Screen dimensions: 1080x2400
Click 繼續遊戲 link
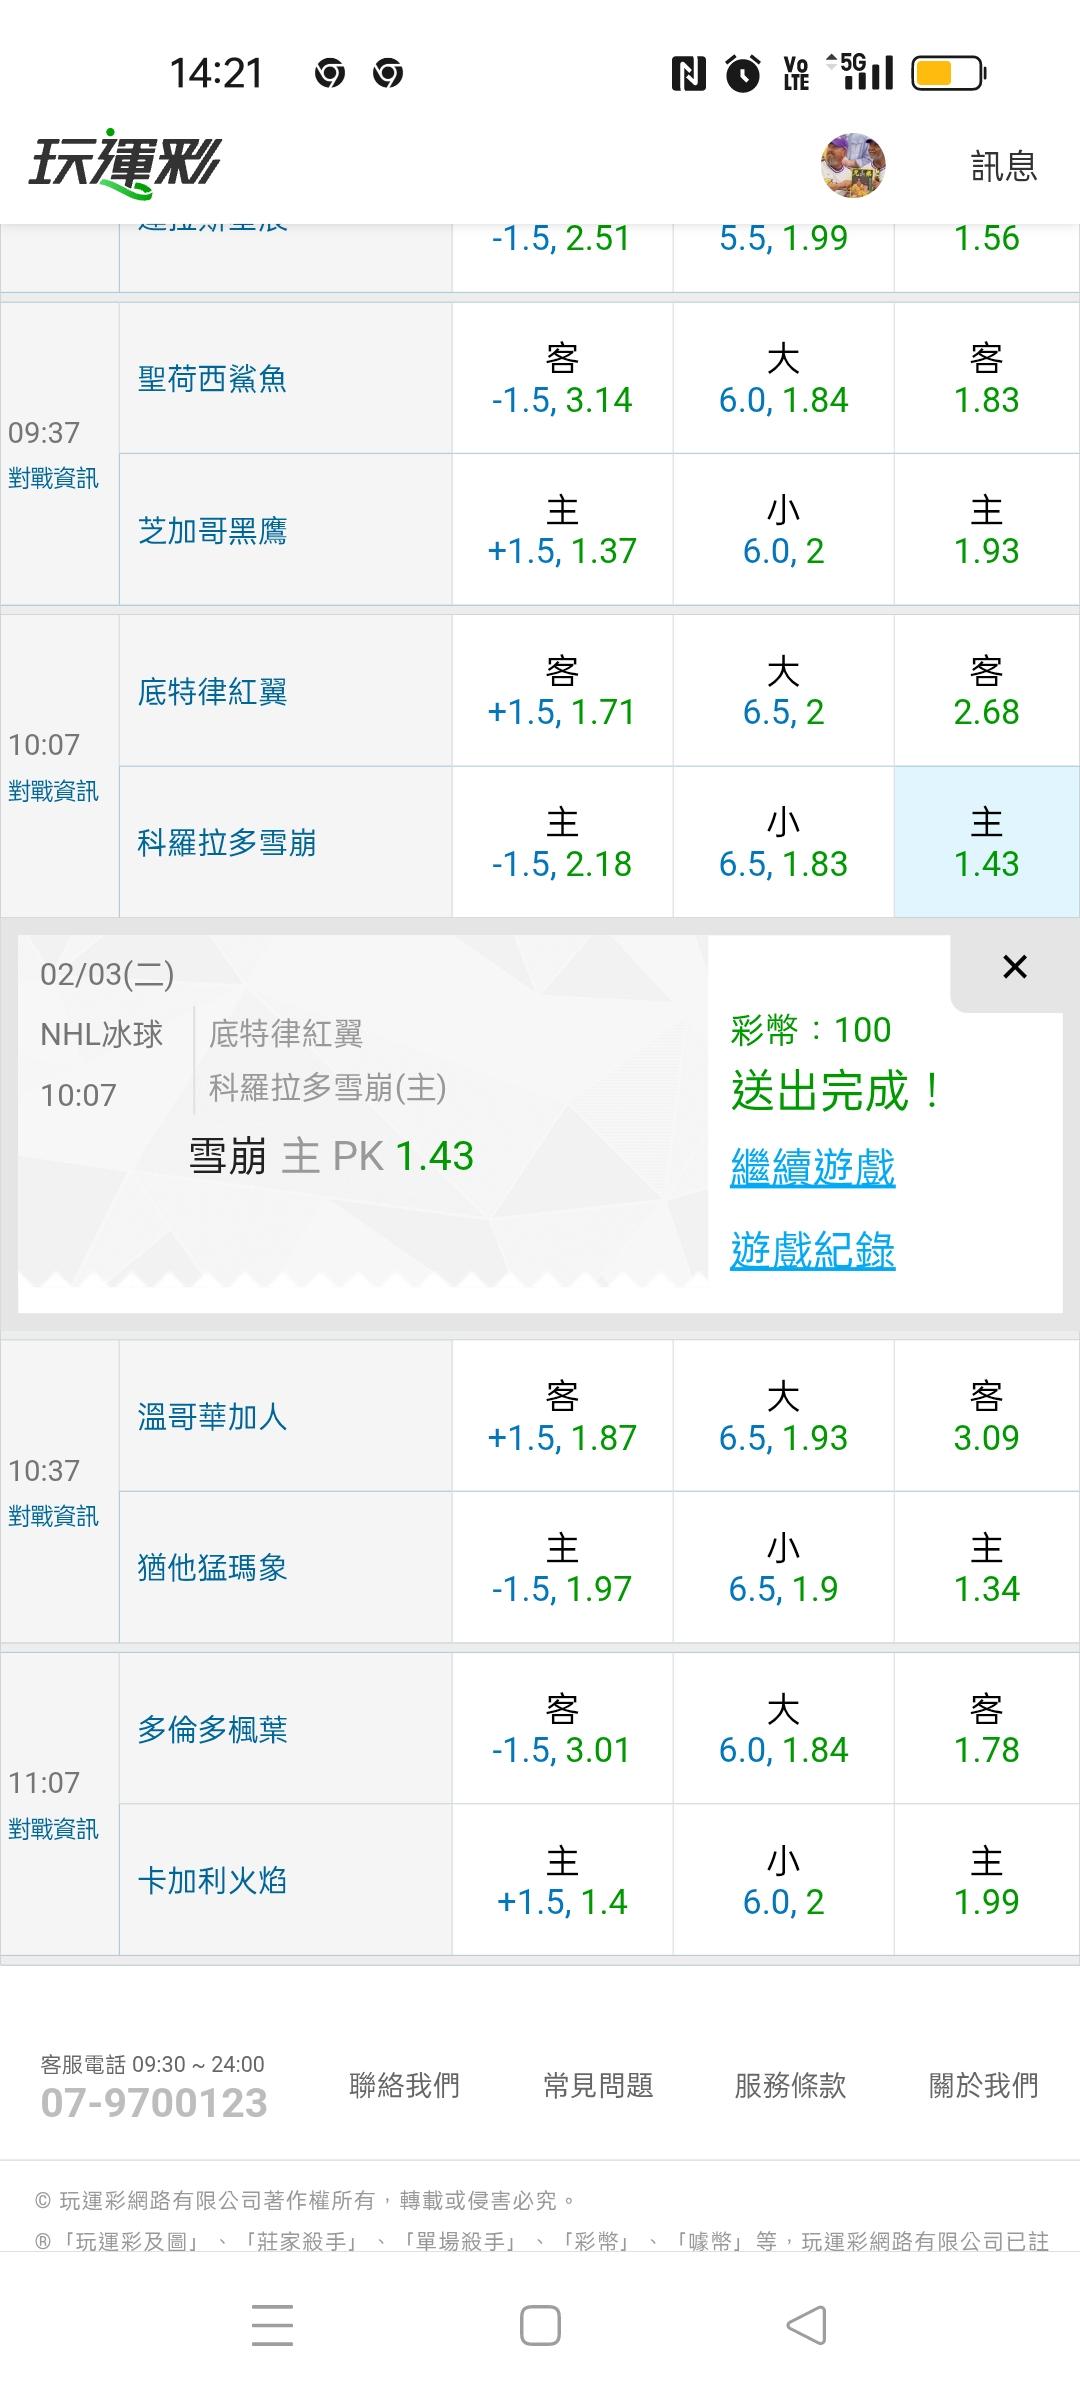(812, 1168)
